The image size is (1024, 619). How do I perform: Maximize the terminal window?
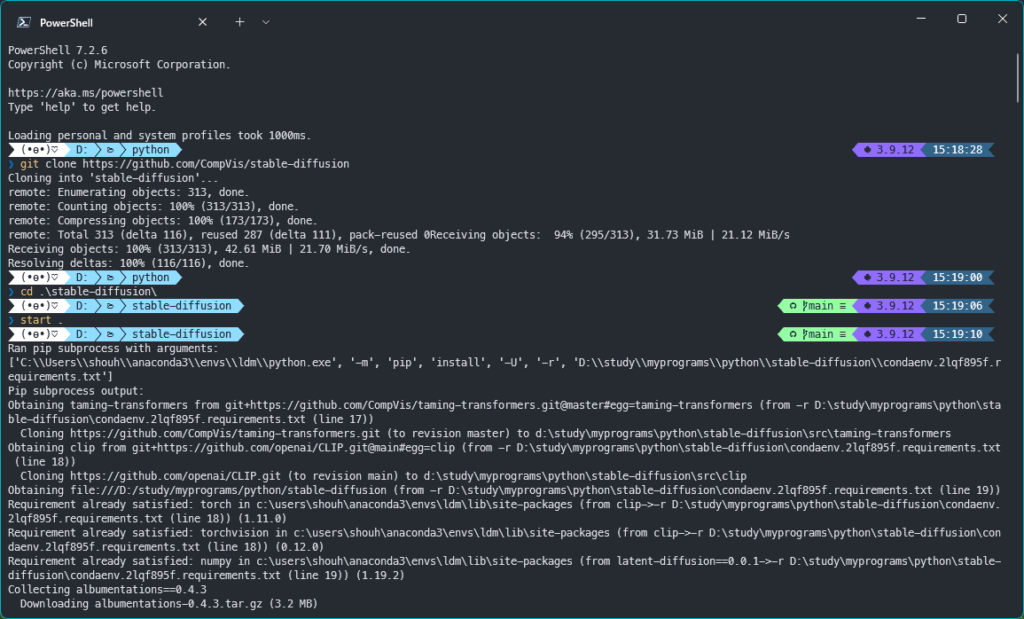(x=961, y=19)
